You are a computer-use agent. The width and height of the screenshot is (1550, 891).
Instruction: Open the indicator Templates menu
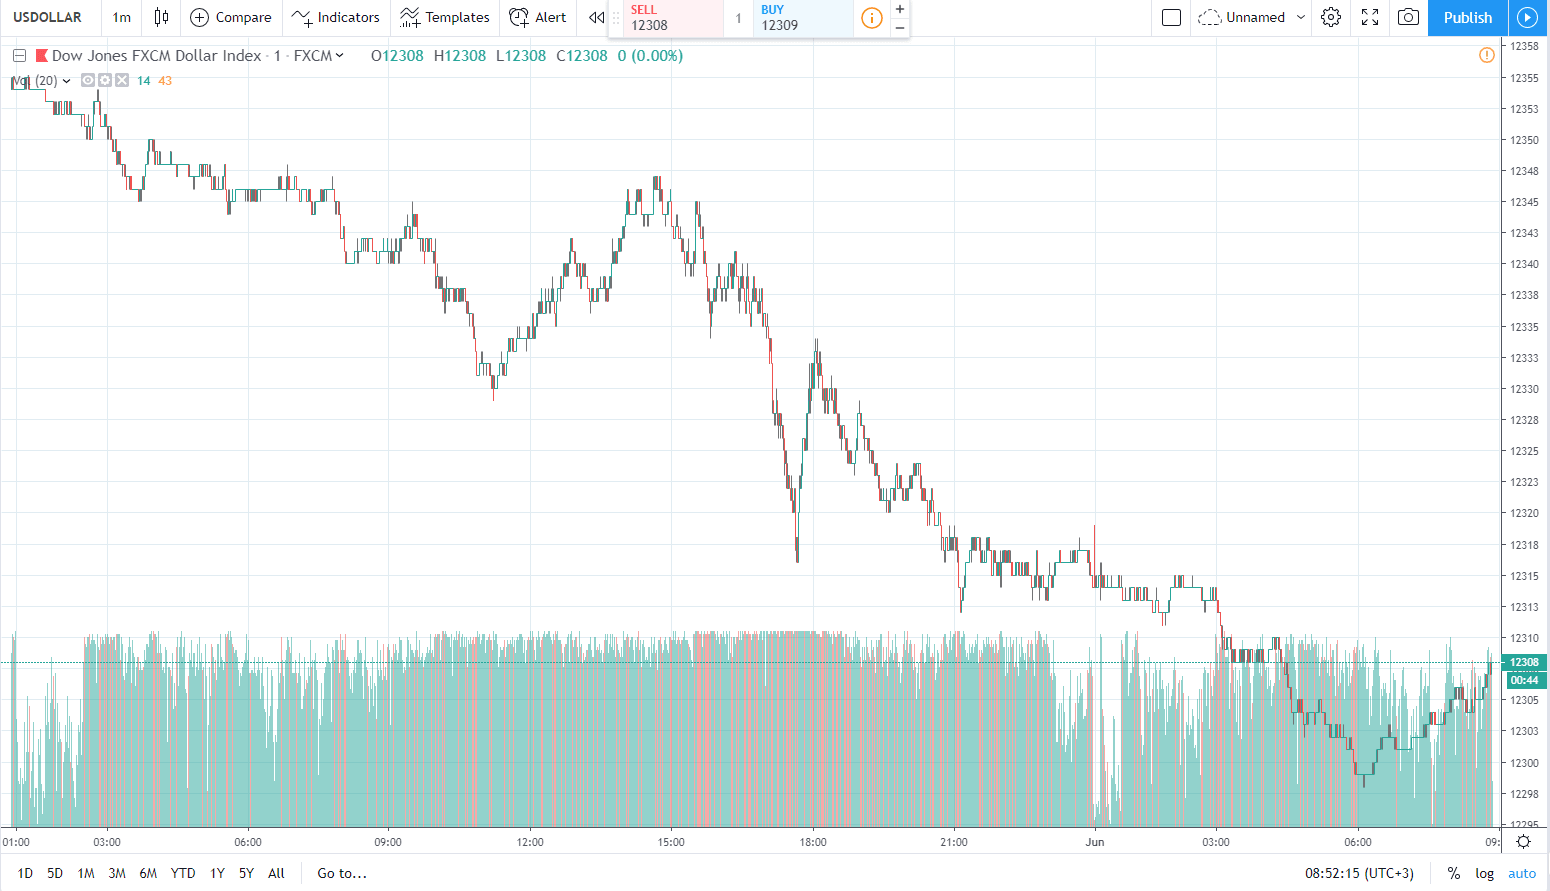tap(445, 17)
